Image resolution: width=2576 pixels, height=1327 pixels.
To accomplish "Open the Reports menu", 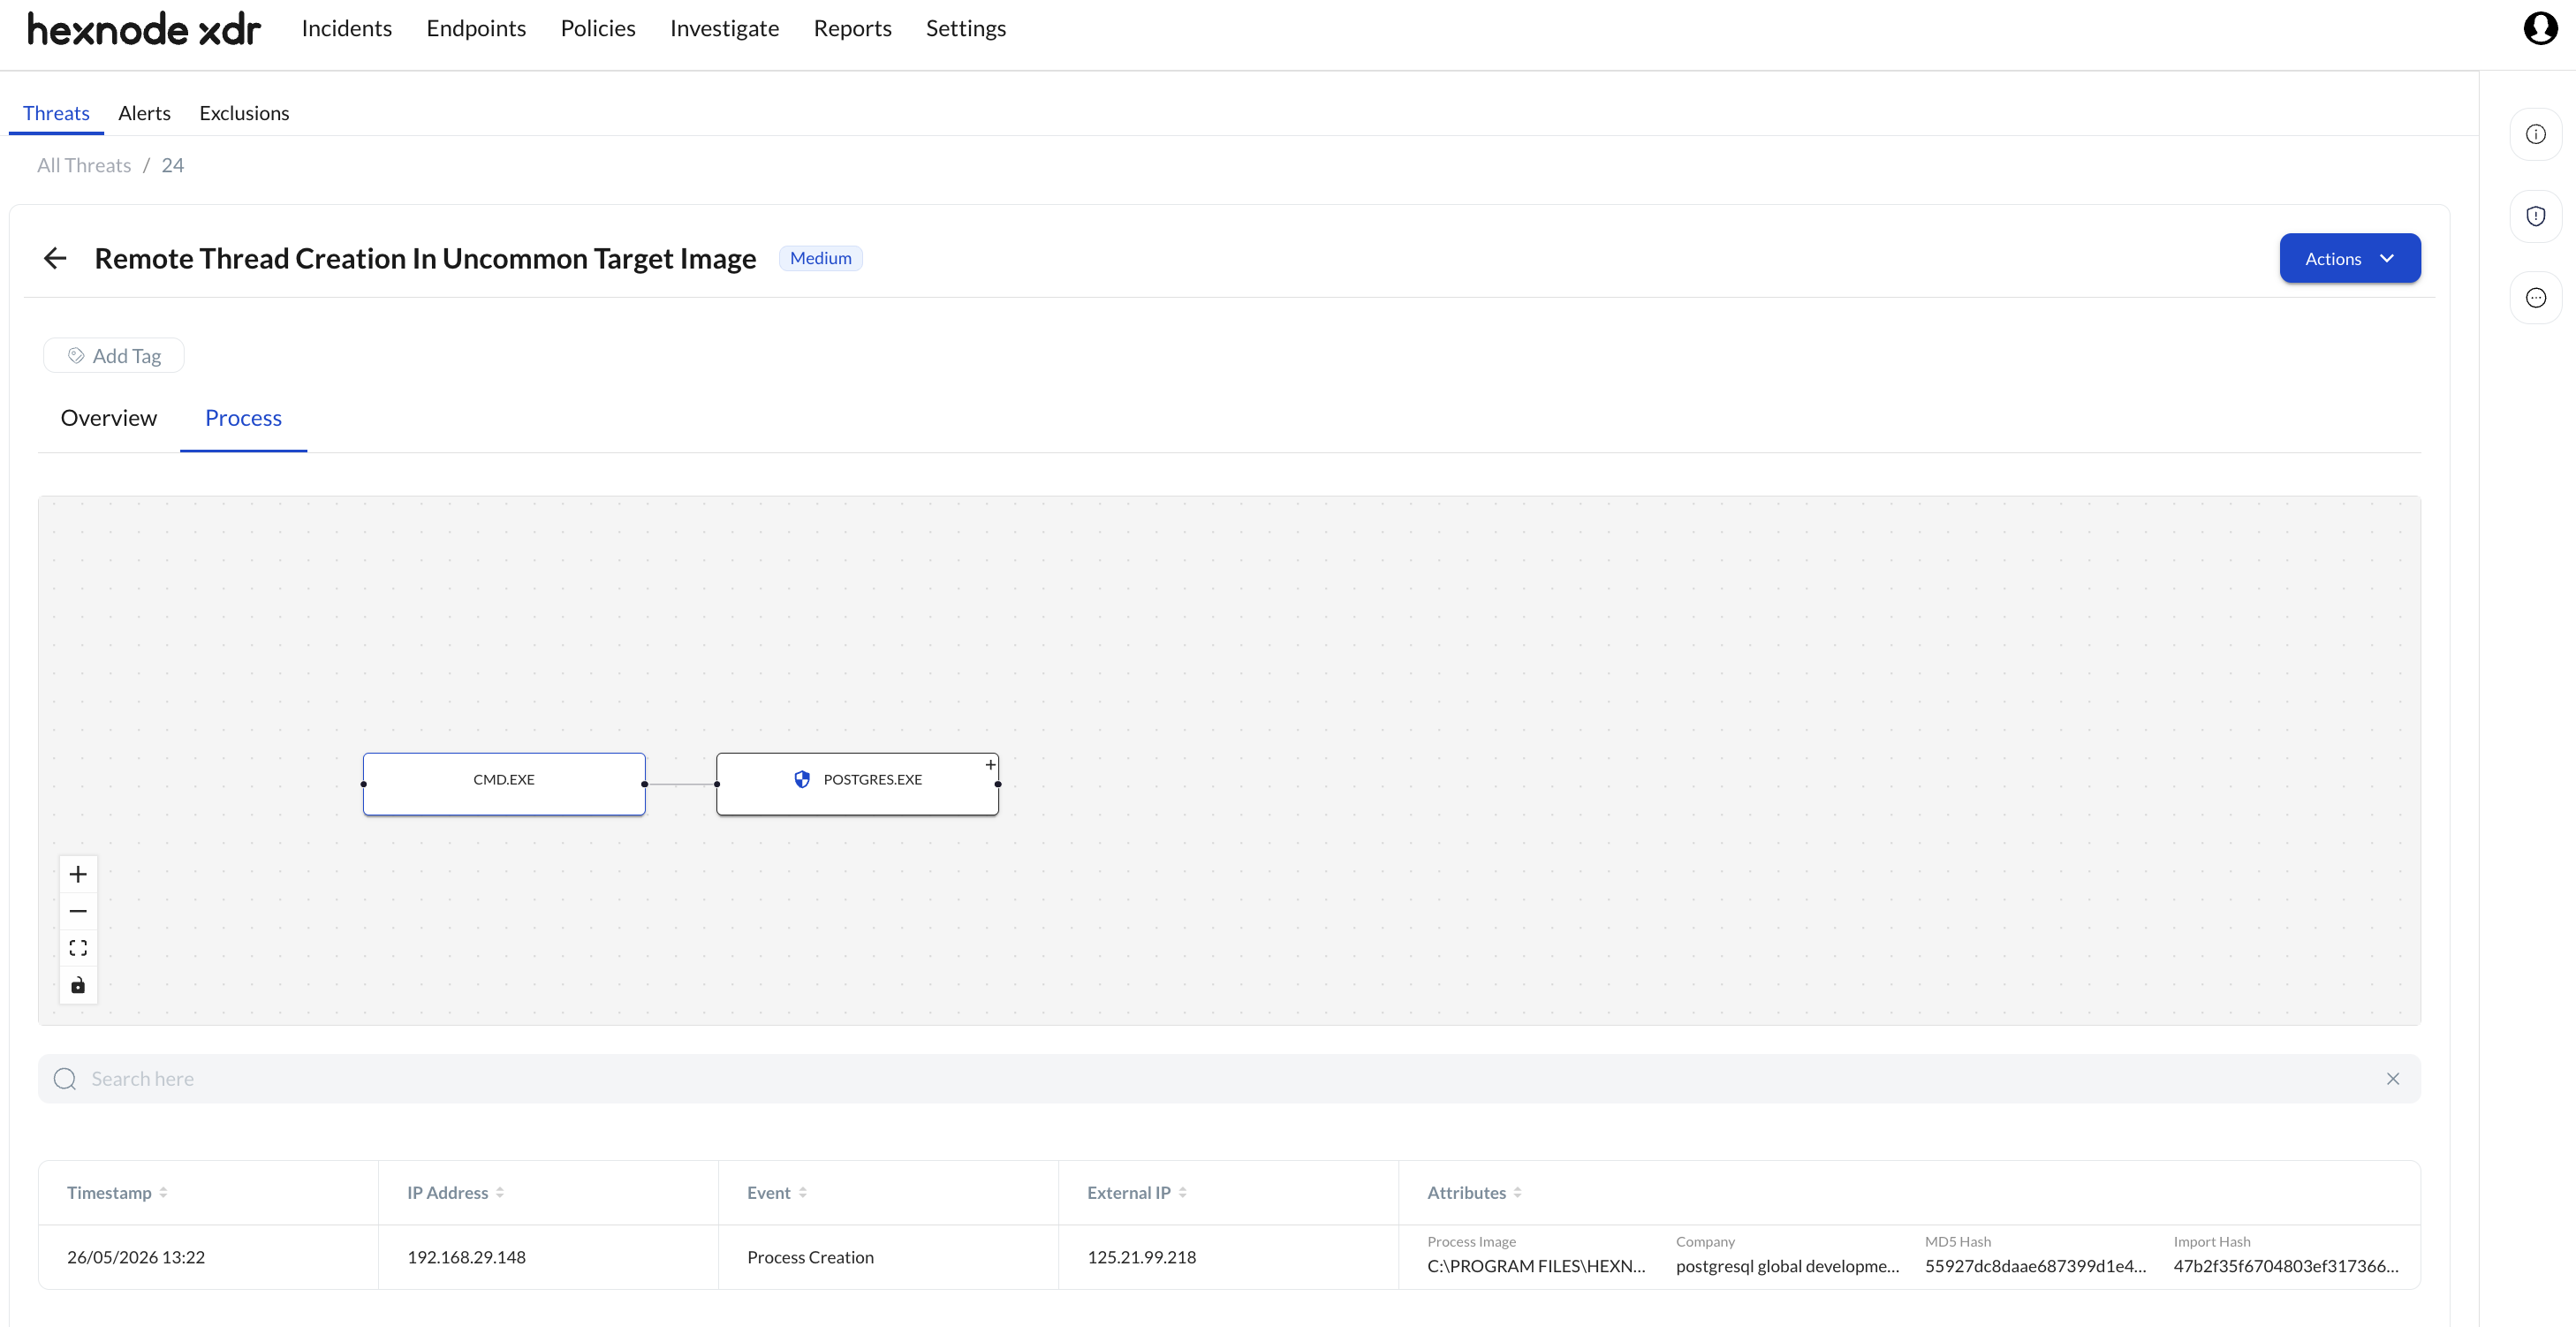I will pyautogui.click(x=852, y=28).
